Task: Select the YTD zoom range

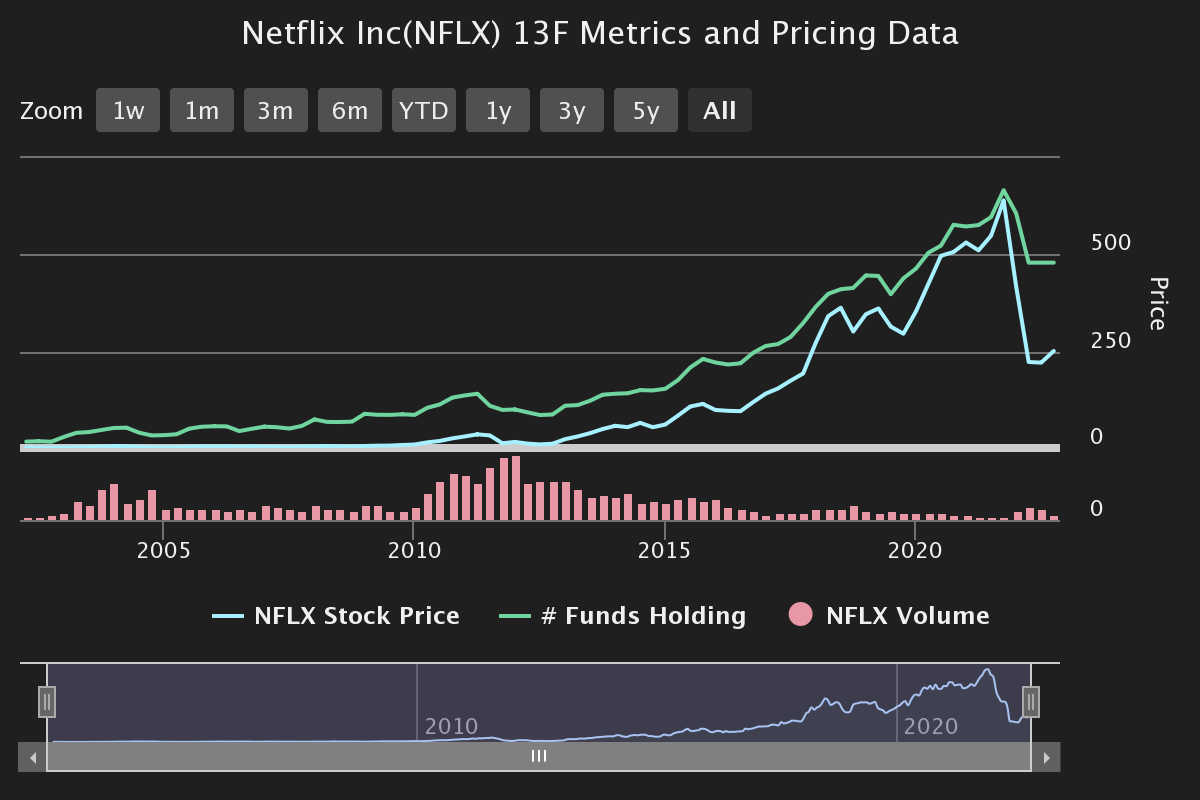Action: (424, 110)
